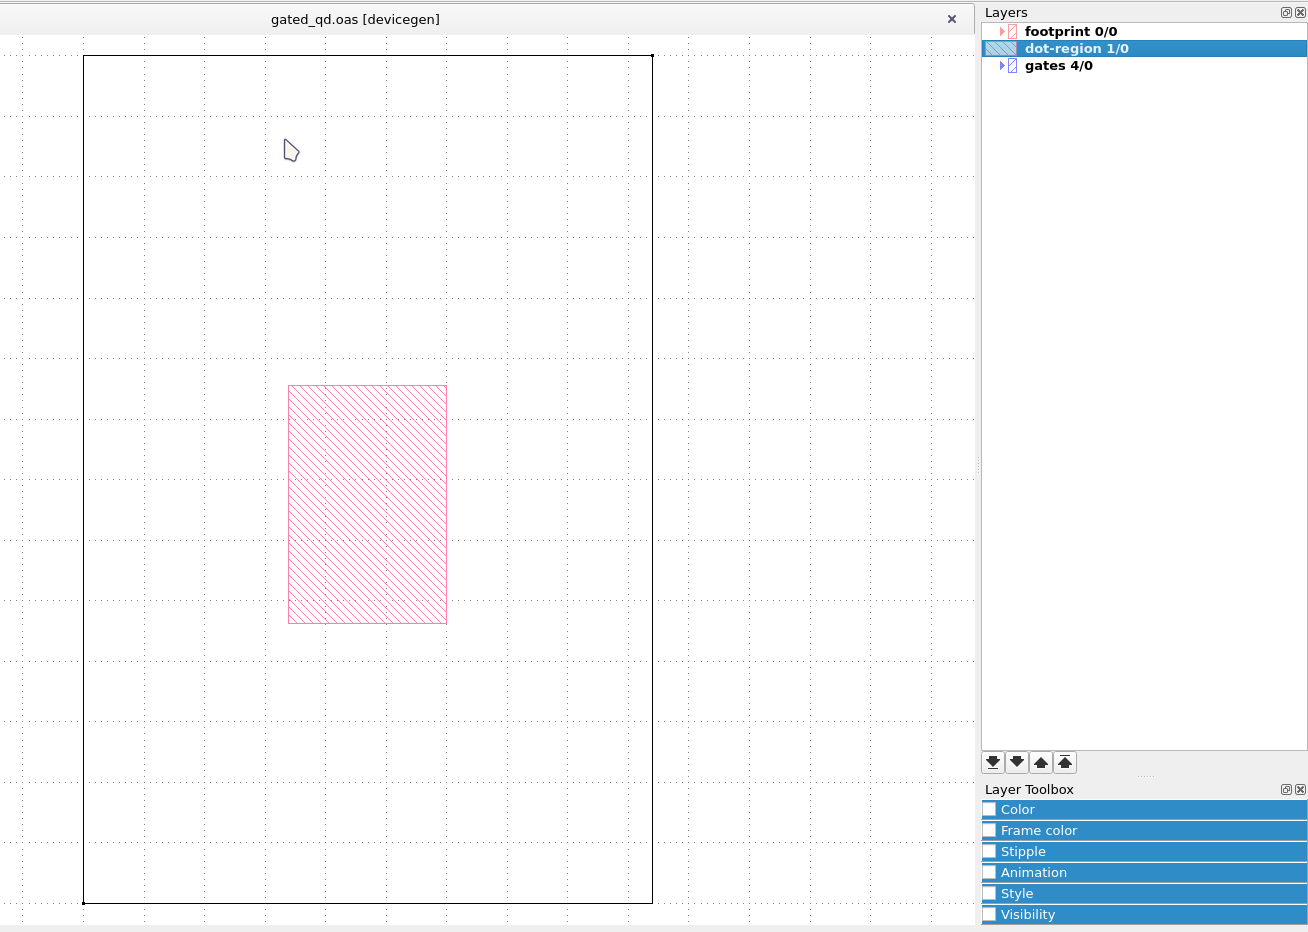Expand the Animation toolbox section
The height and width of the screenshot is (932, 1308).
click(1034, 873)
